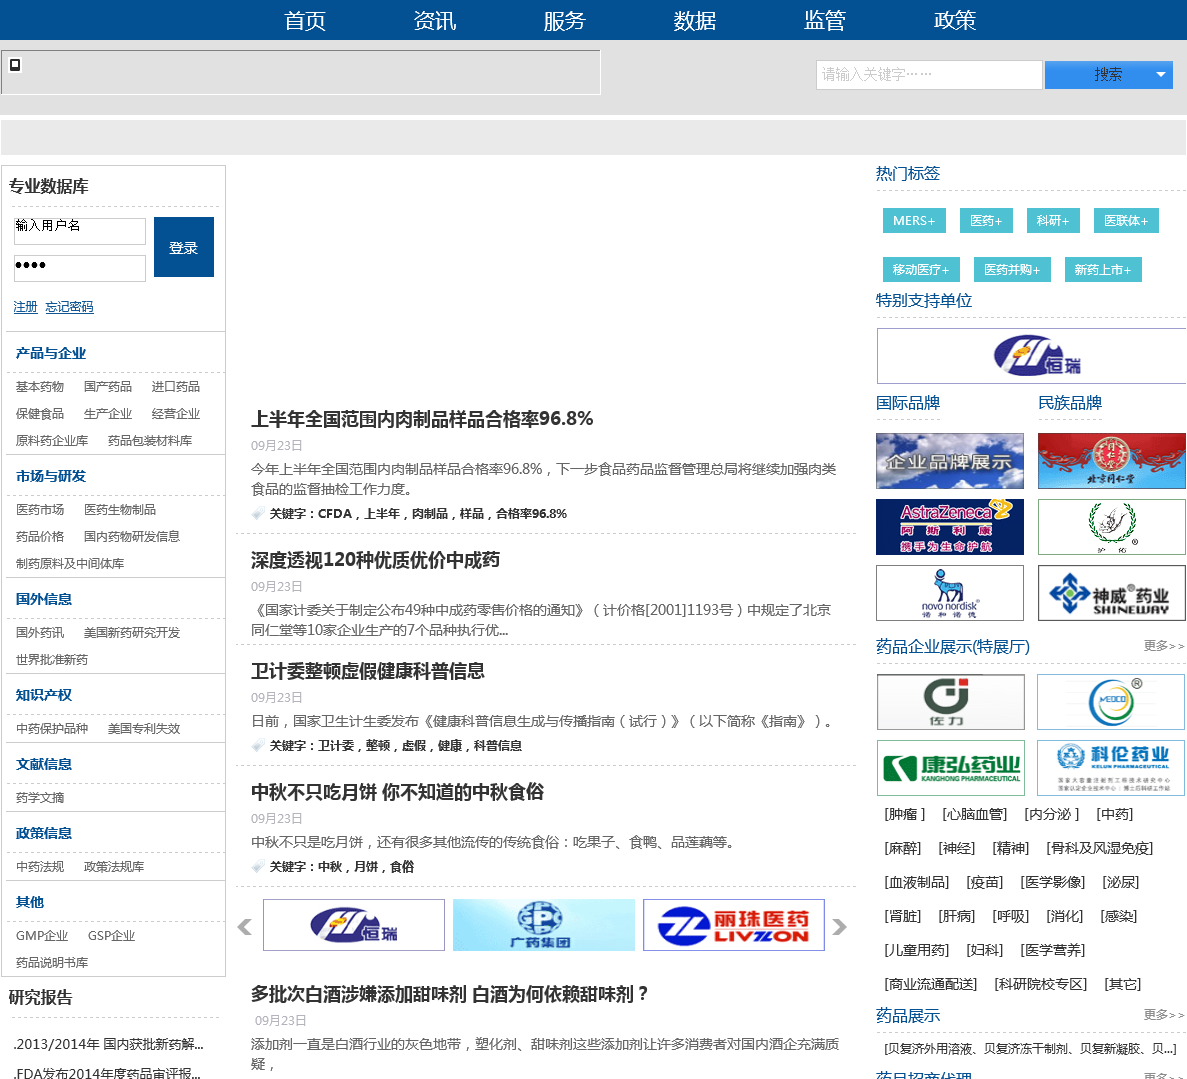Open the 美国专利失效 link
This screenshot has height=1079, width=1187.
(144, 728)
